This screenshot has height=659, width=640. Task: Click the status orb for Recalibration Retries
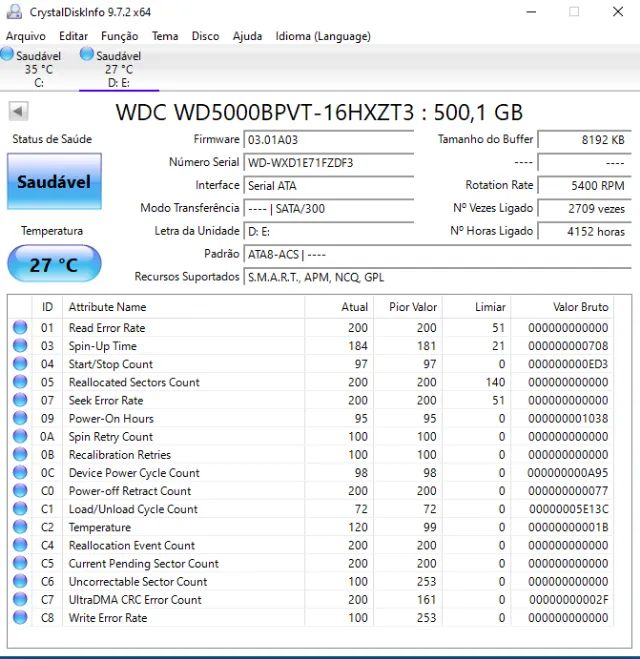coord(20,454)
